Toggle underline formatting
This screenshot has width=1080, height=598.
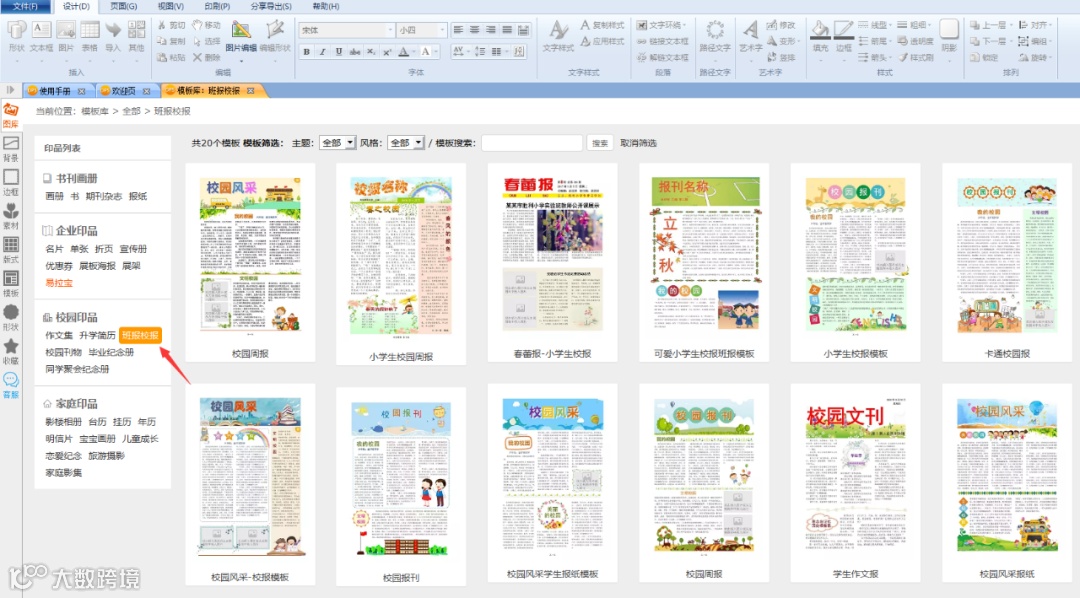pos(338,52)
